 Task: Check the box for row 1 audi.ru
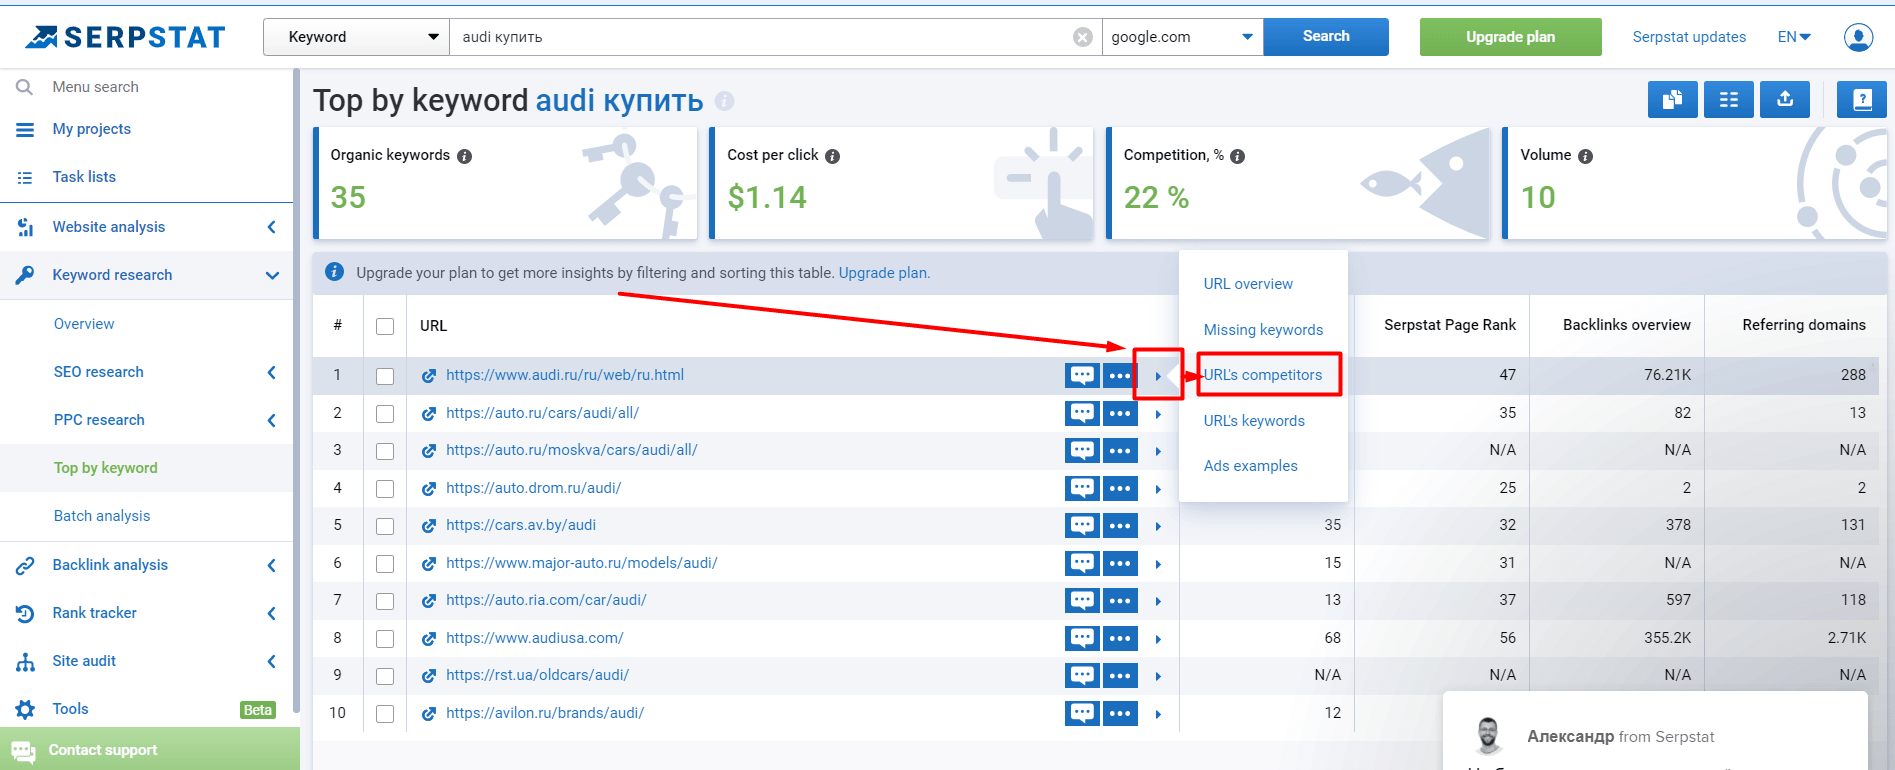pyautogui.click(x=385, y=376)
